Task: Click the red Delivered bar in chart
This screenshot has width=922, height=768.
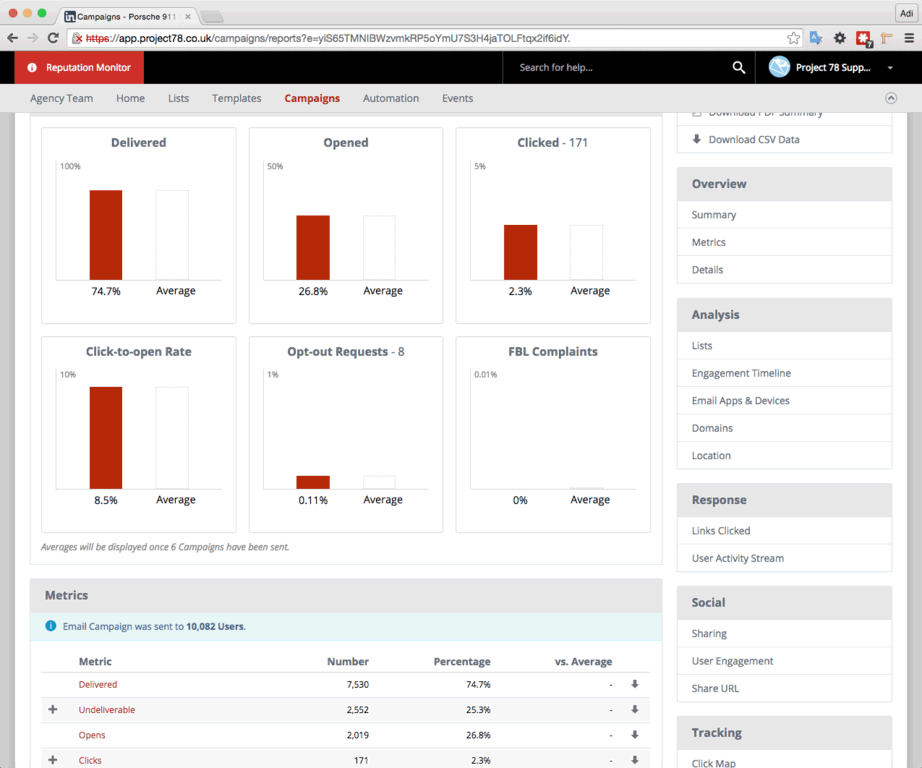Action: [x=106, y=235]
